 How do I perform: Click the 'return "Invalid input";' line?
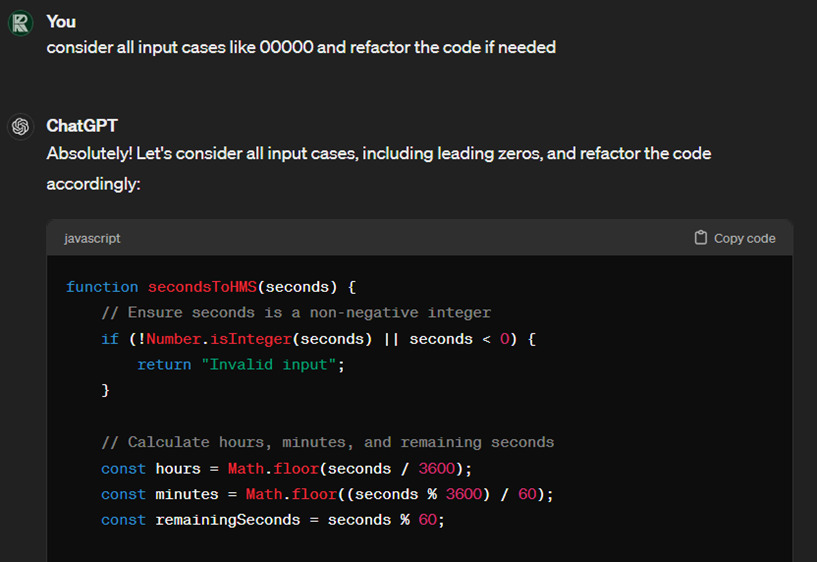coord(241,365)
